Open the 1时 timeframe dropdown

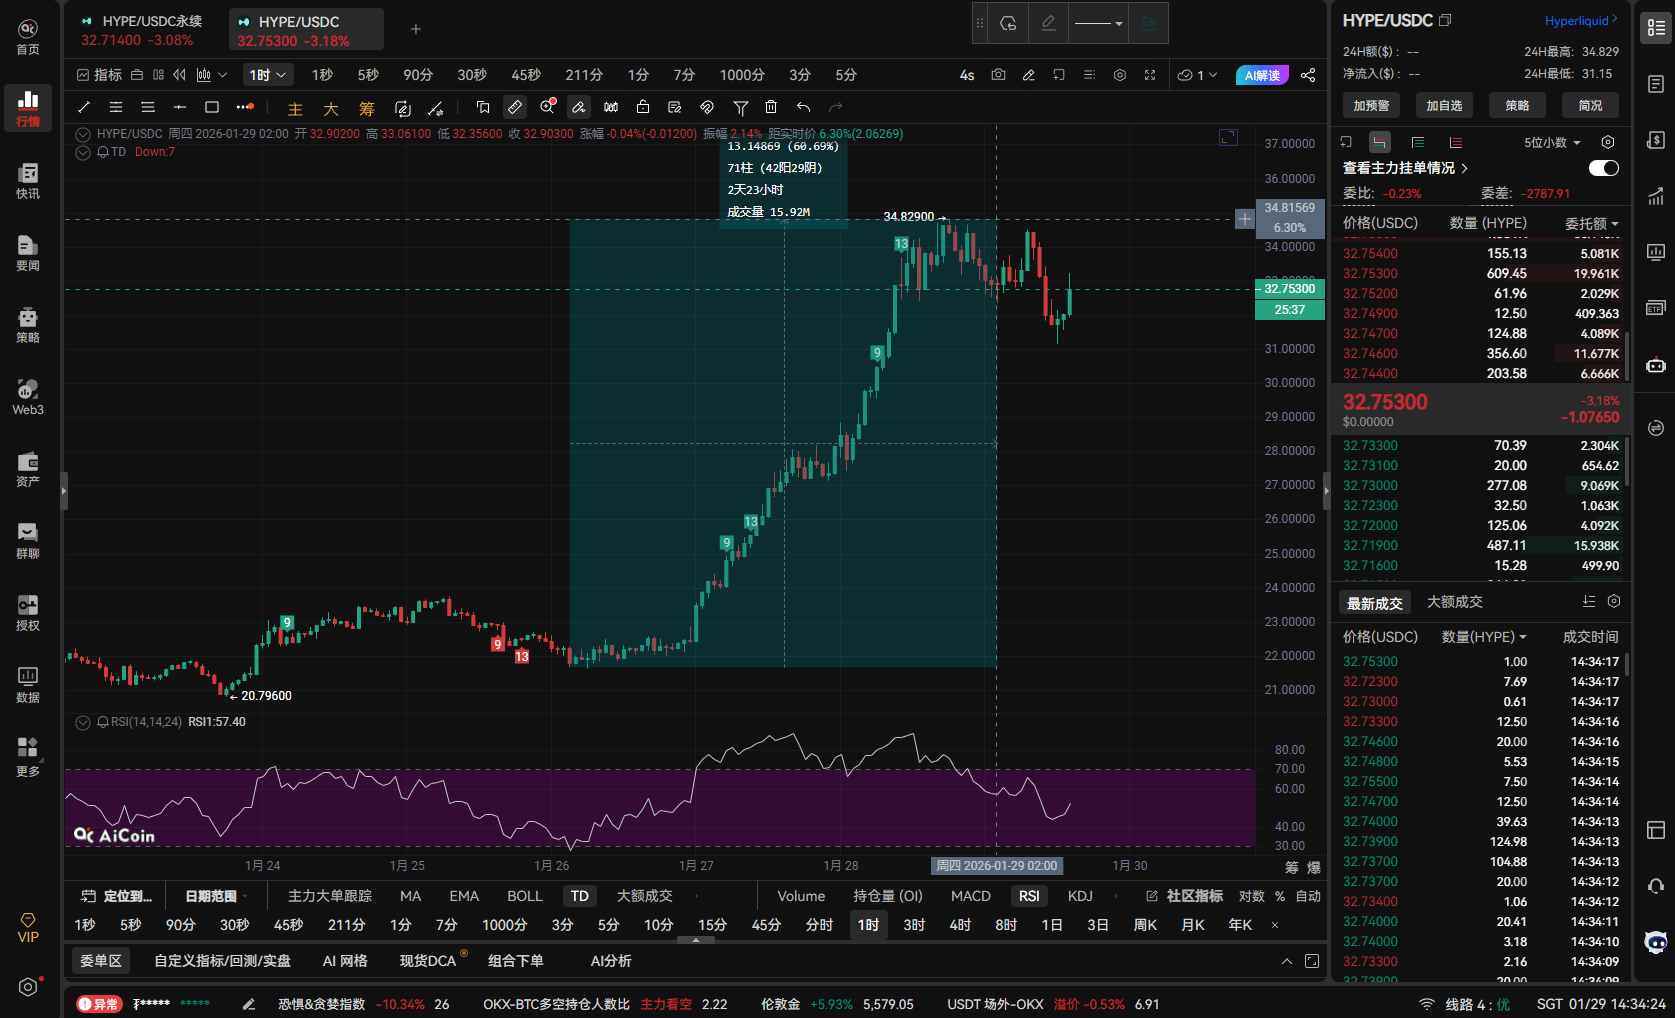coord(268,75)
